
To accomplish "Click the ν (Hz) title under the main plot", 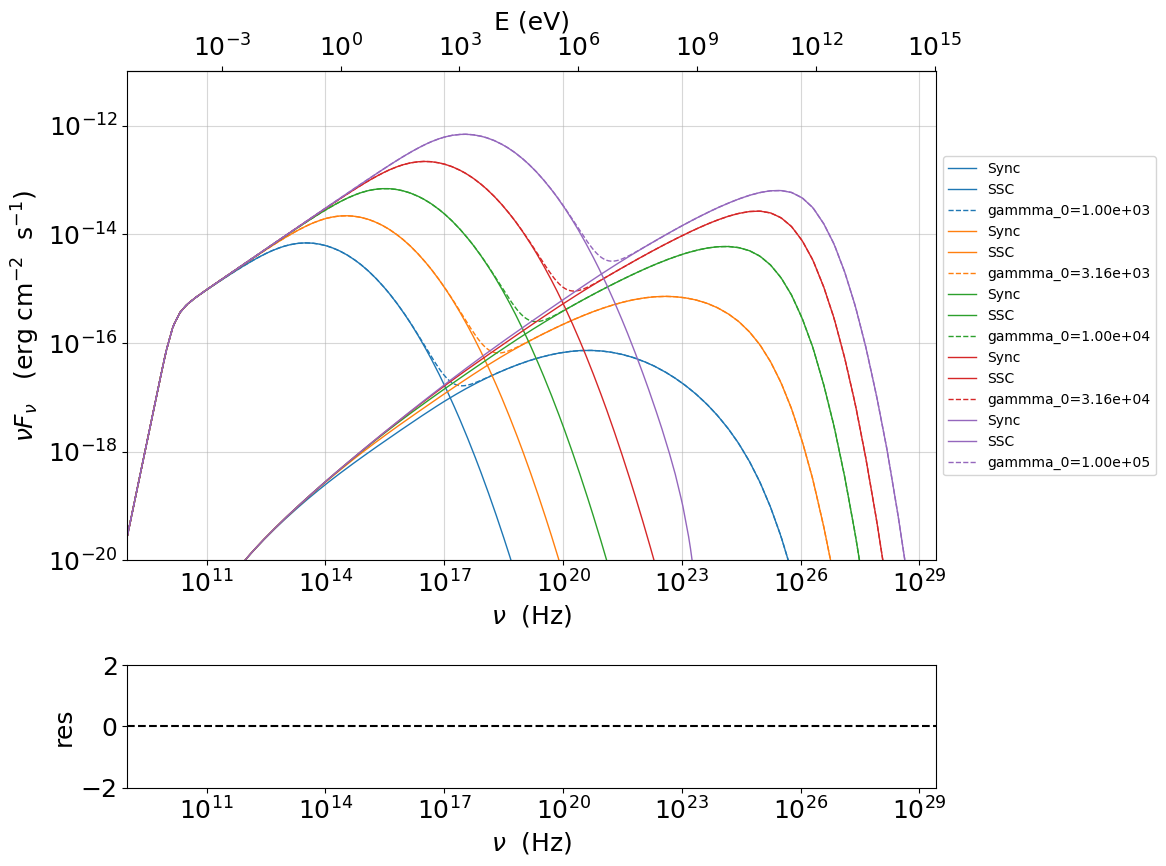I will 532,615.
